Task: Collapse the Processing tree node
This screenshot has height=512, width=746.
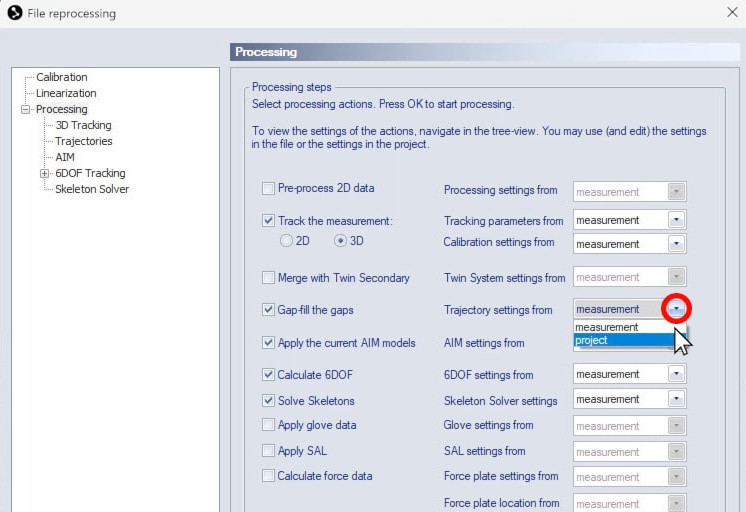Action: pos(25,109)
